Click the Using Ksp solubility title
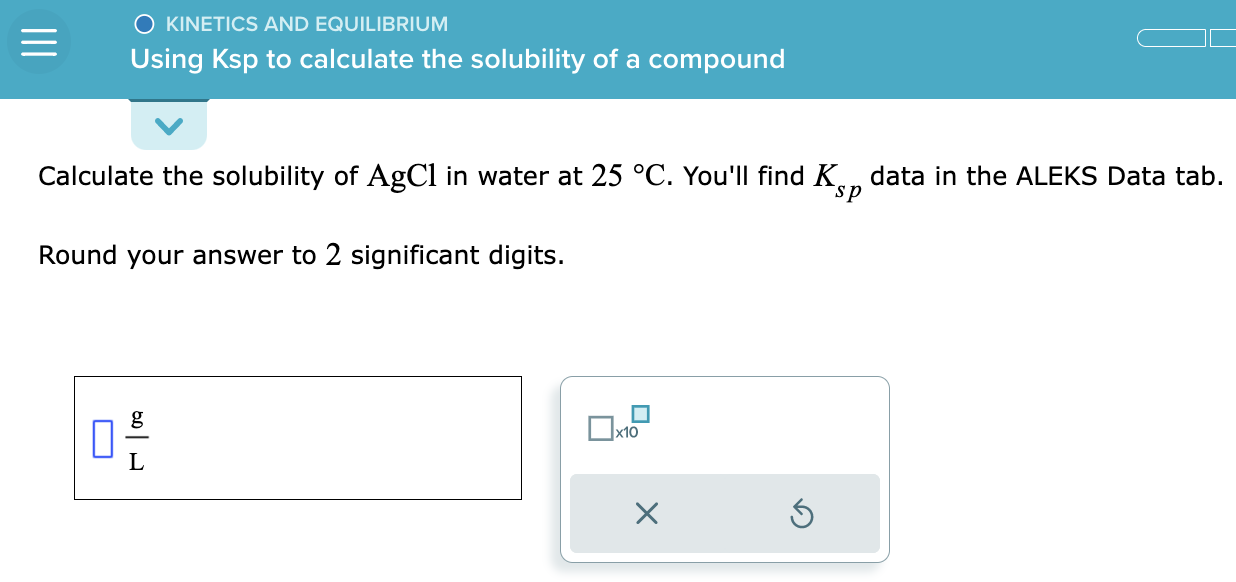This screenshot has height=582, width=1236. 456,59
